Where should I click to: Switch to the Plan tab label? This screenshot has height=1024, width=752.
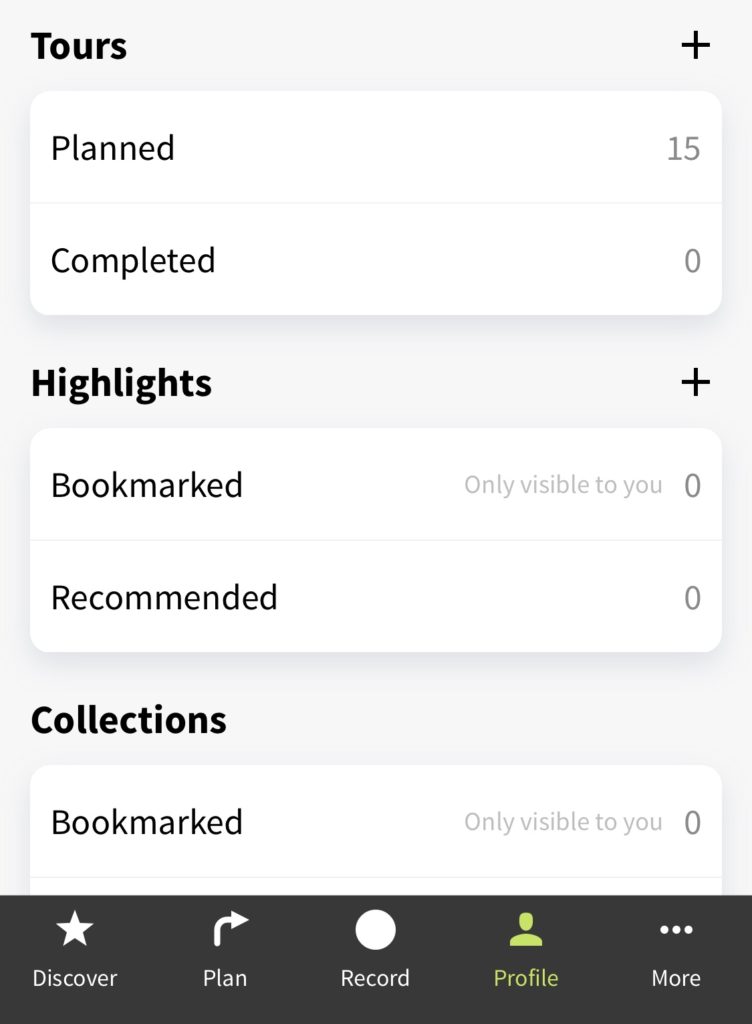[x=225, y=978]
